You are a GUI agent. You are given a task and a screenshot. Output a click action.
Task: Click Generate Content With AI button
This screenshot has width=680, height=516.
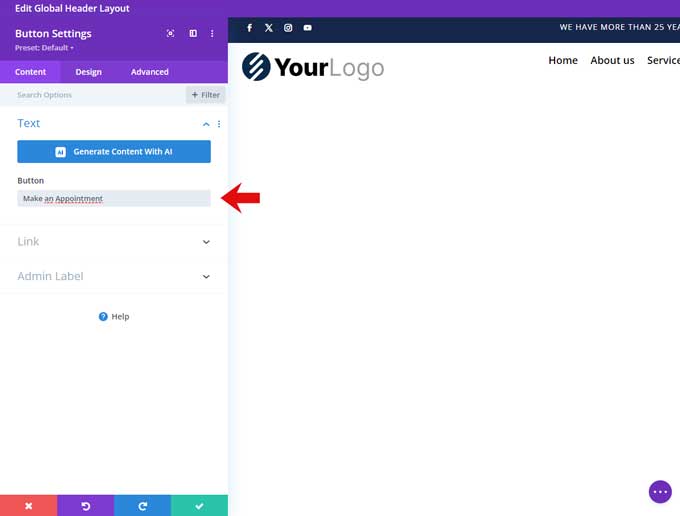(114, 152)
